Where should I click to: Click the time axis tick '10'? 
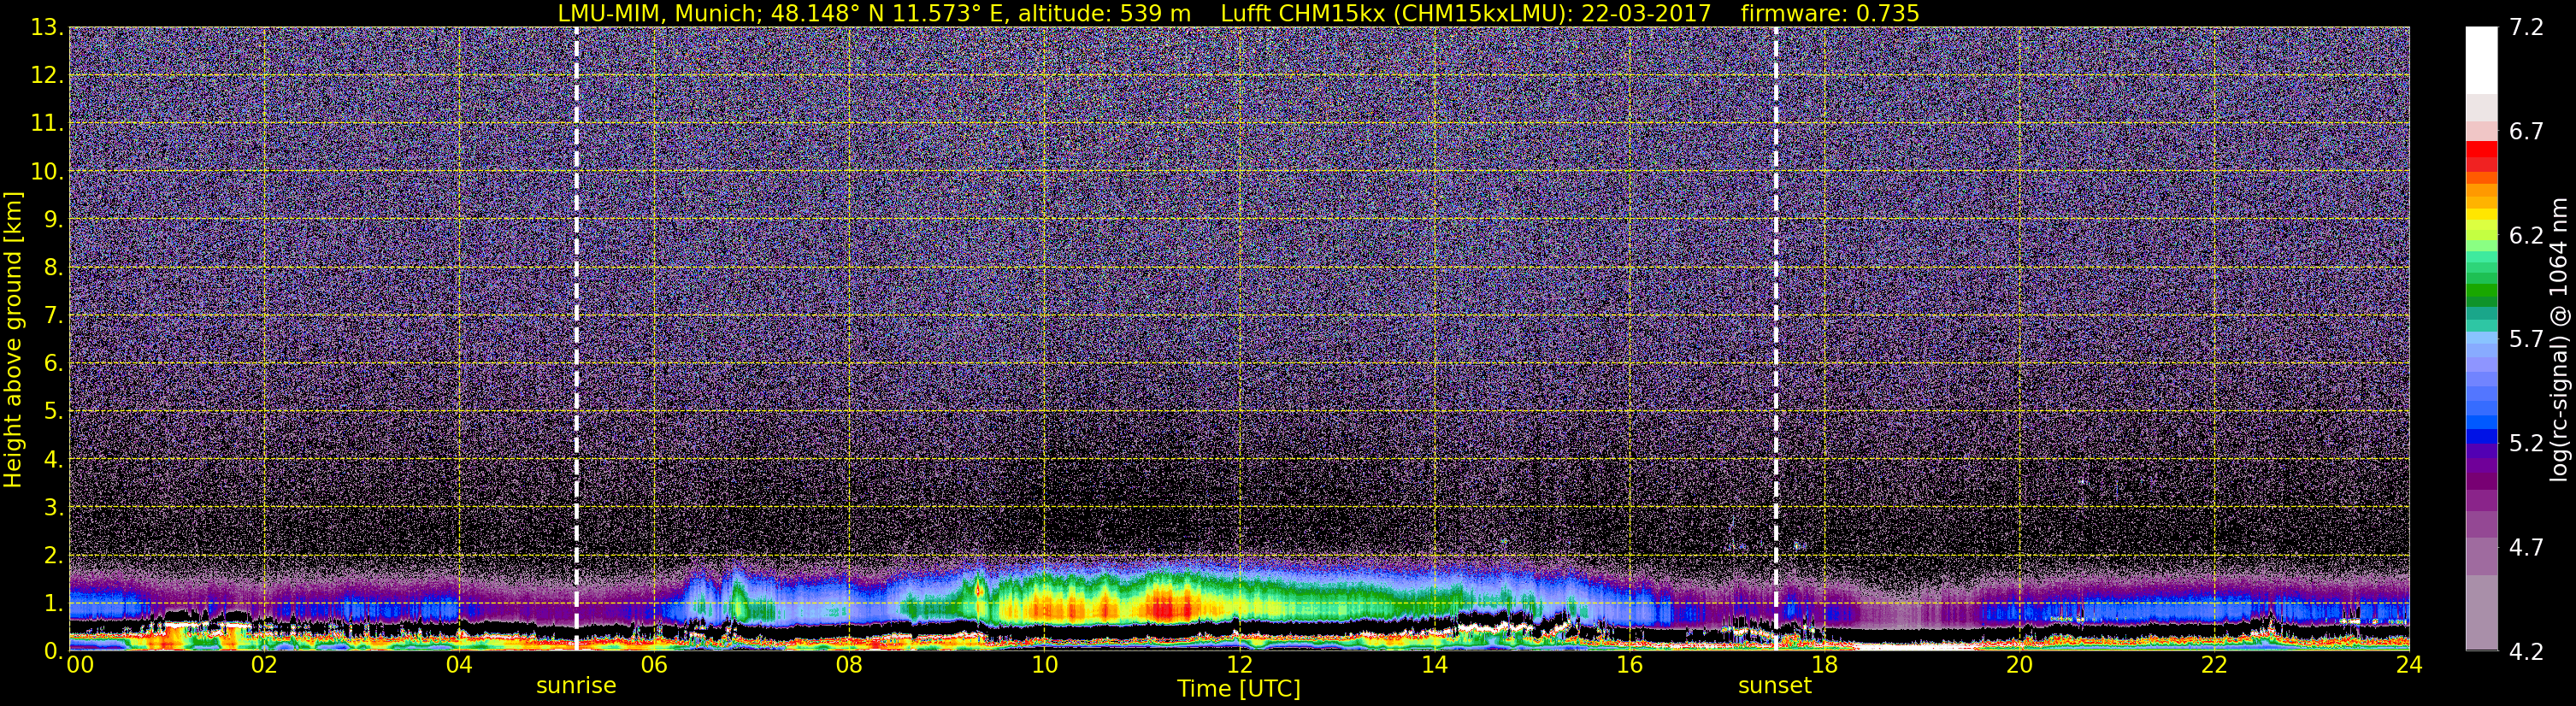(1044, 666)
